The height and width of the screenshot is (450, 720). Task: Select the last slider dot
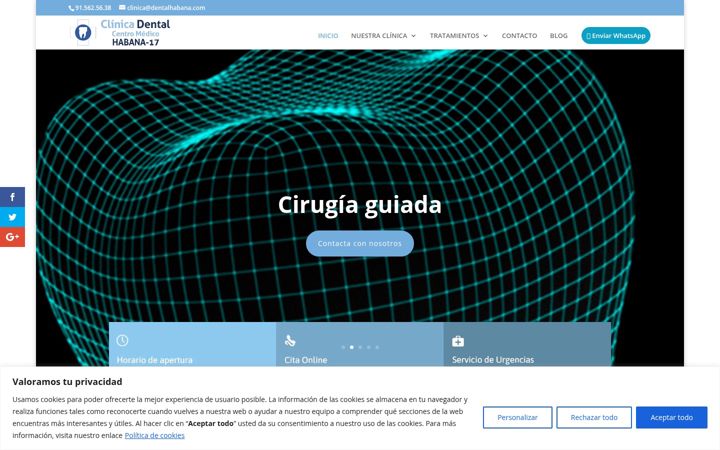[377, 347]
